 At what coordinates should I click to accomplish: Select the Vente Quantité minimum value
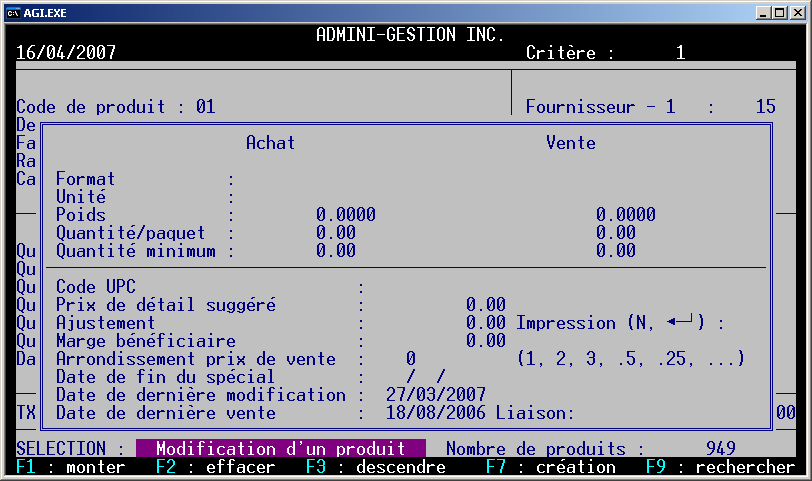click(x=616, y=251)
